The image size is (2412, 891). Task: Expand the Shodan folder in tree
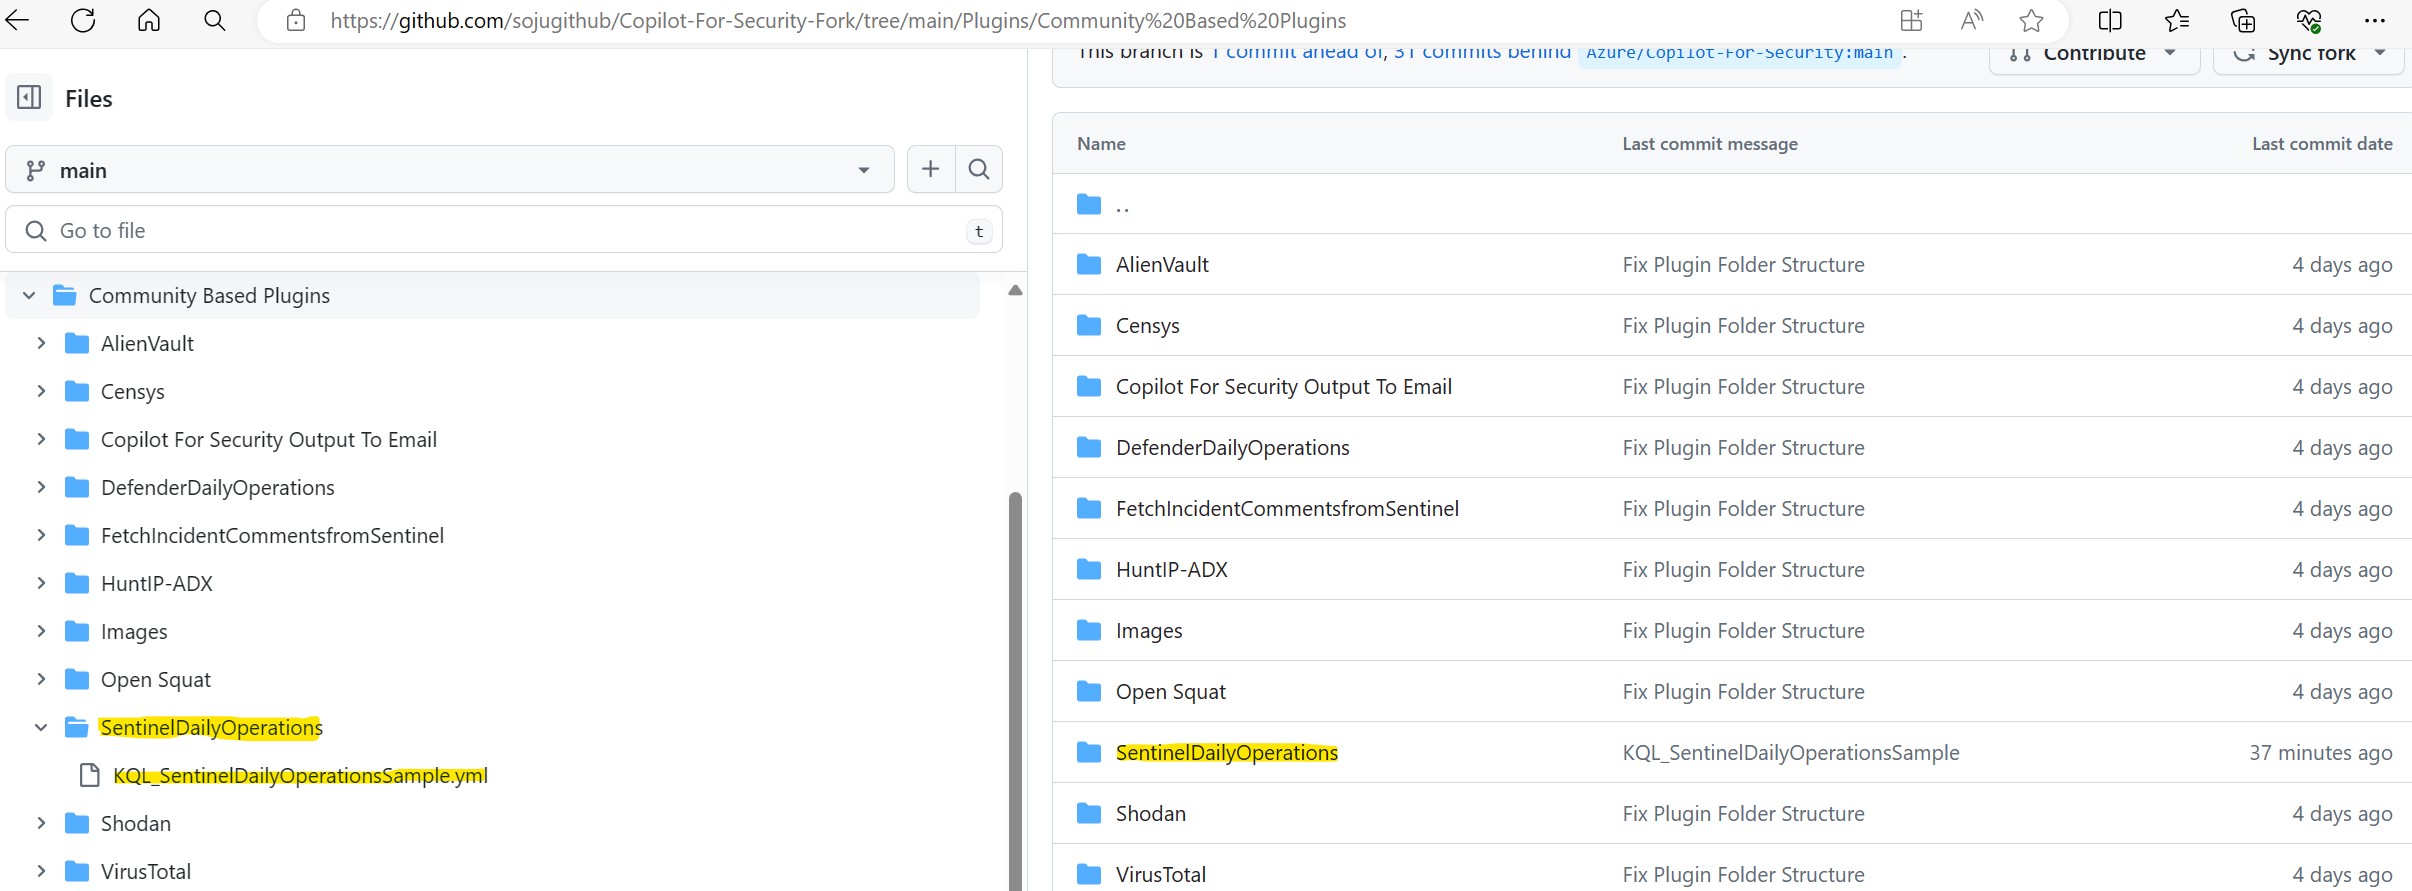point(41,824)
